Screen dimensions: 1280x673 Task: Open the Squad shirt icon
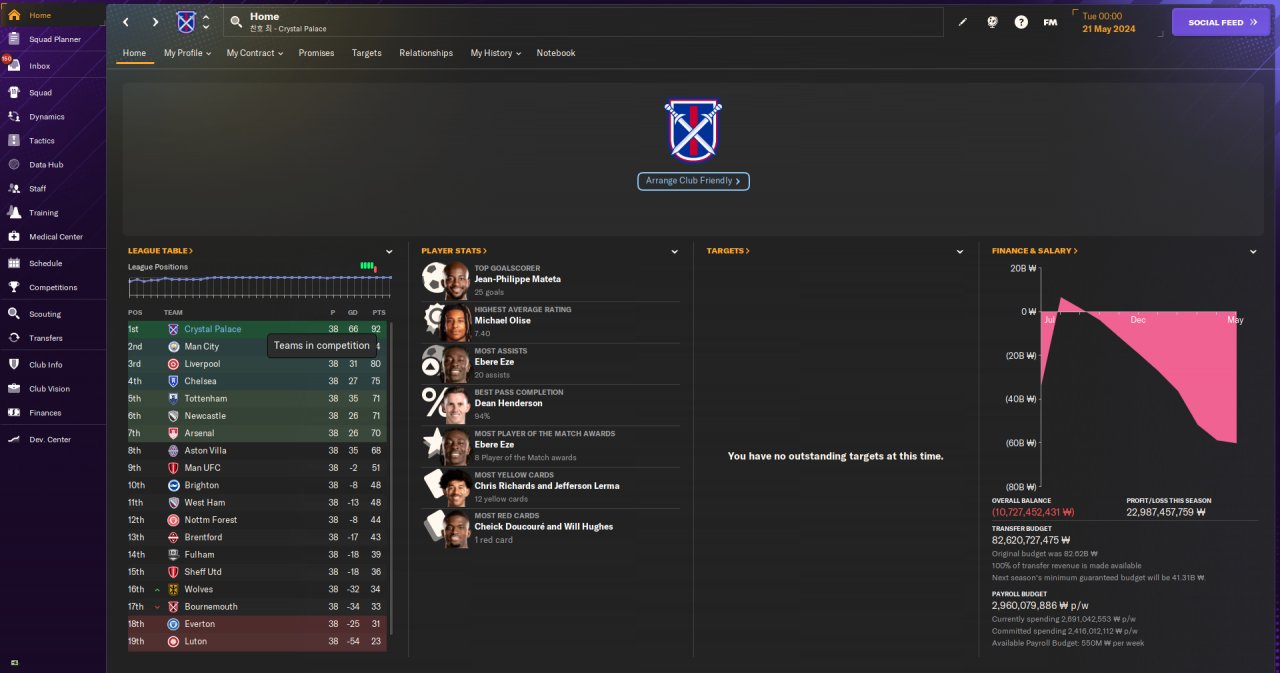(x=14, y=92)
